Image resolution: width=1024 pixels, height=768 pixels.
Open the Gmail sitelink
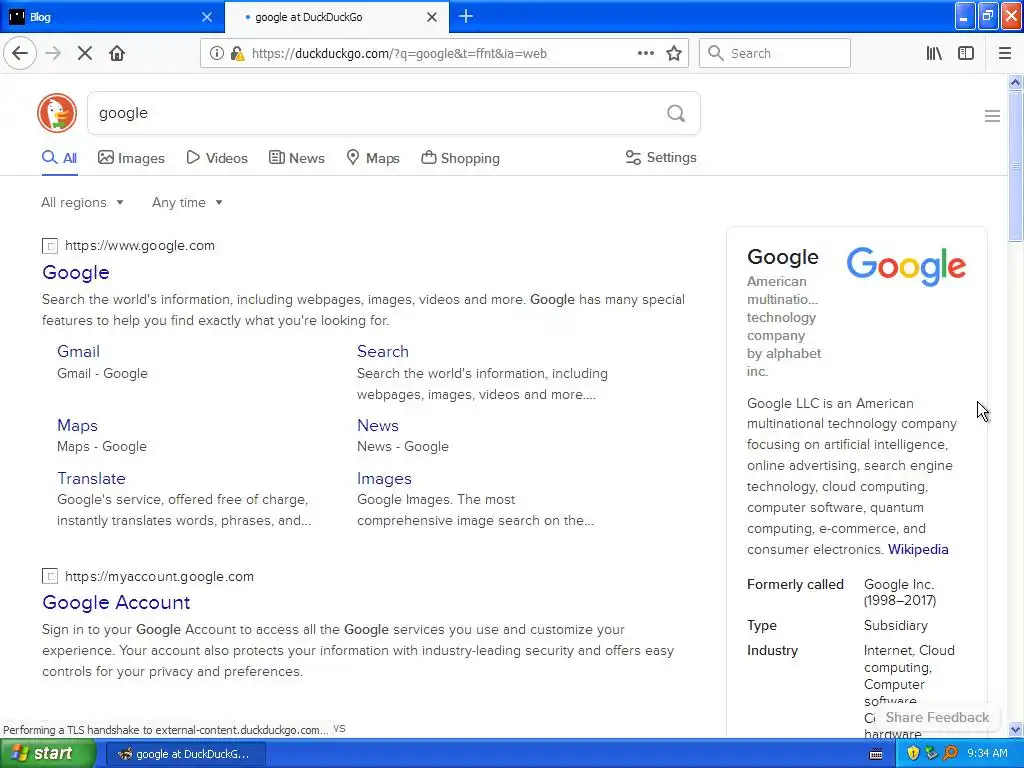(x=78, y=351)
